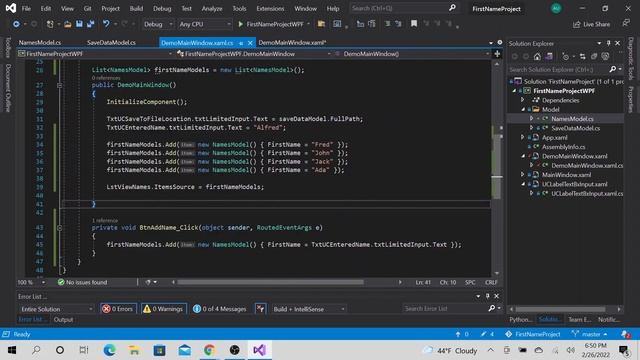Click the Pending Changes Filter clock icon

565,56
